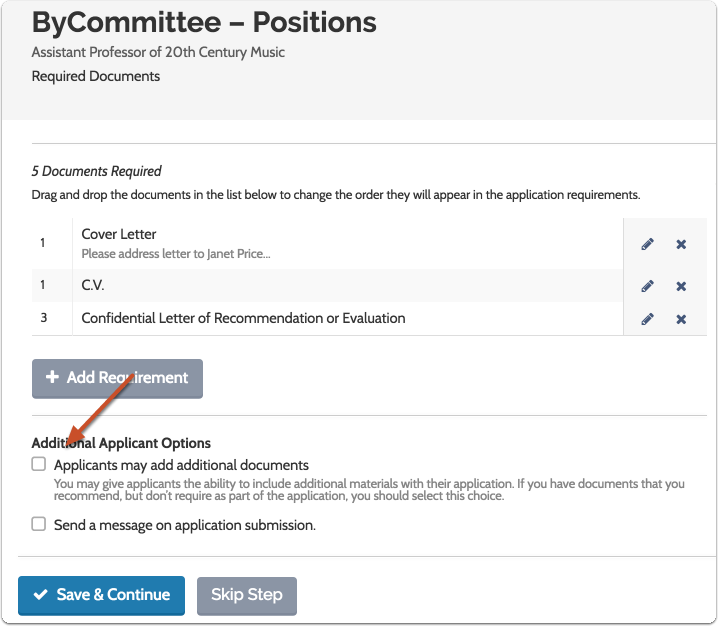
Task: Edit Confidential Letter of Recommendation requirement
Action: click(647, 319)
